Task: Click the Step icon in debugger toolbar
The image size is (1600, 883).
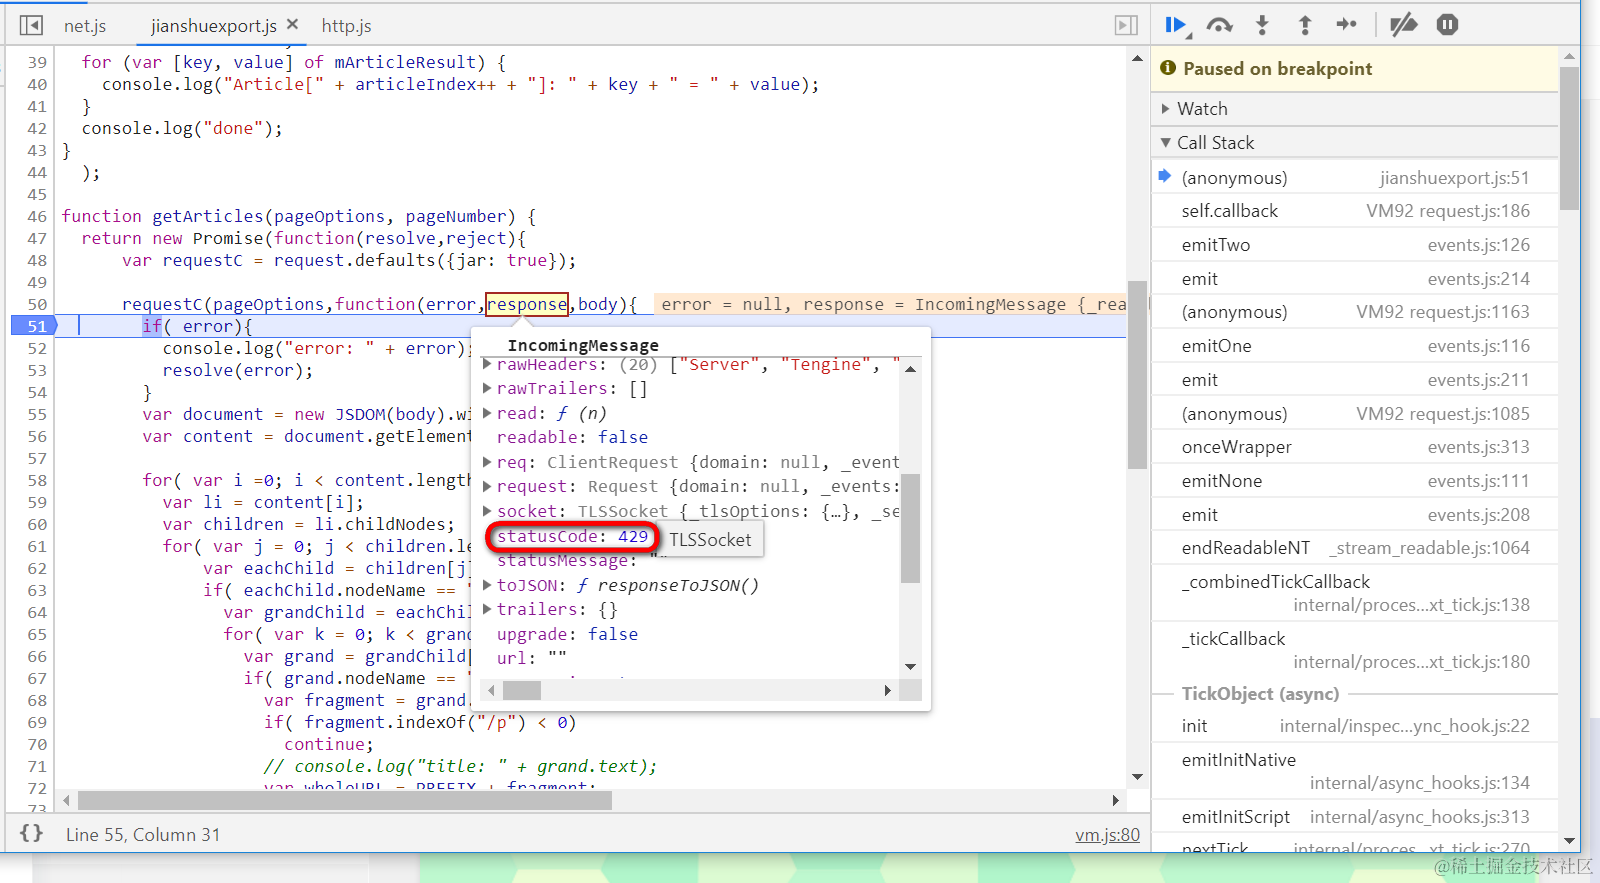Action: [1347, 25]
